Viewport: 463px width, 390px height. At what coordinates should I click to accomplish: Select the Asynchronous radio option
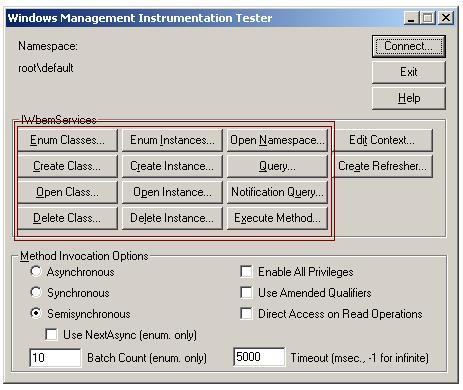(36, 271)
